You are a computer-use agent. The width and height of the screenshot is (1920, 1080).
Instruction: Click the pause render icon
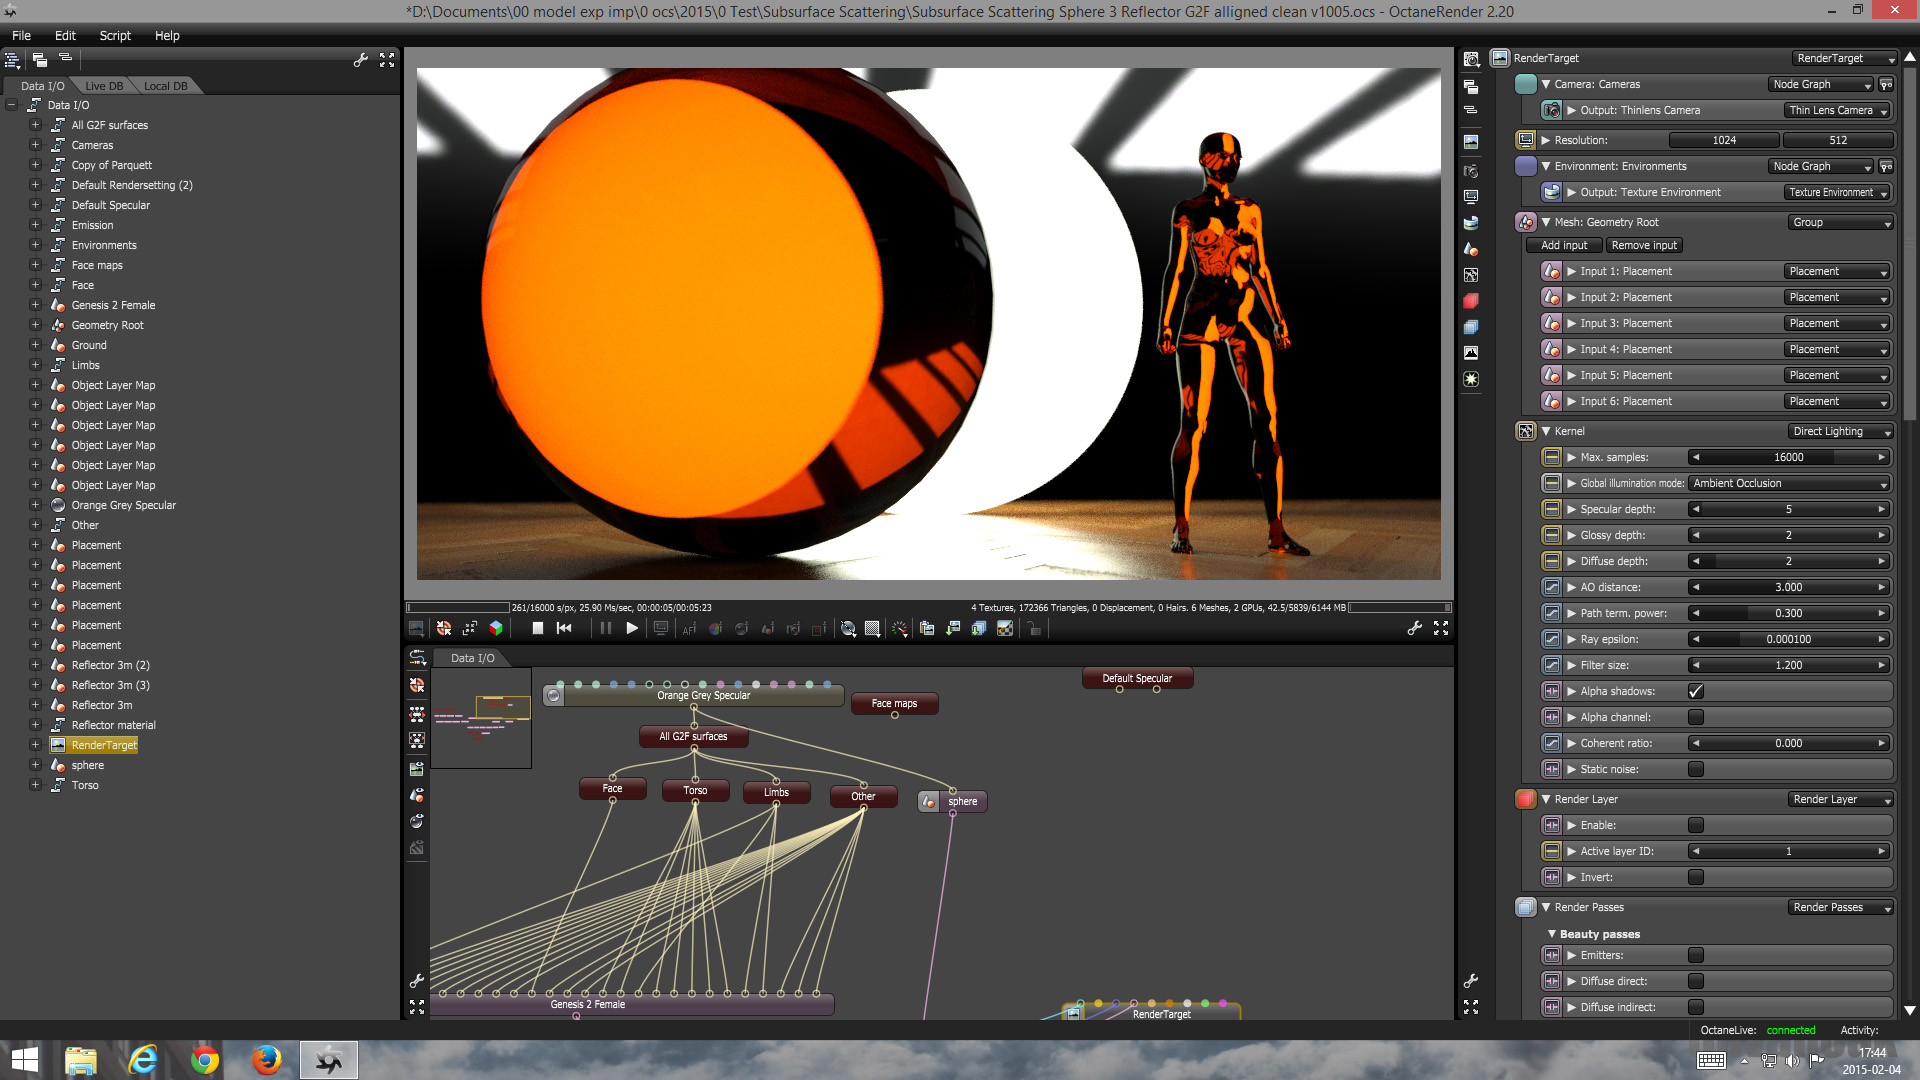[x=605, y=628]
